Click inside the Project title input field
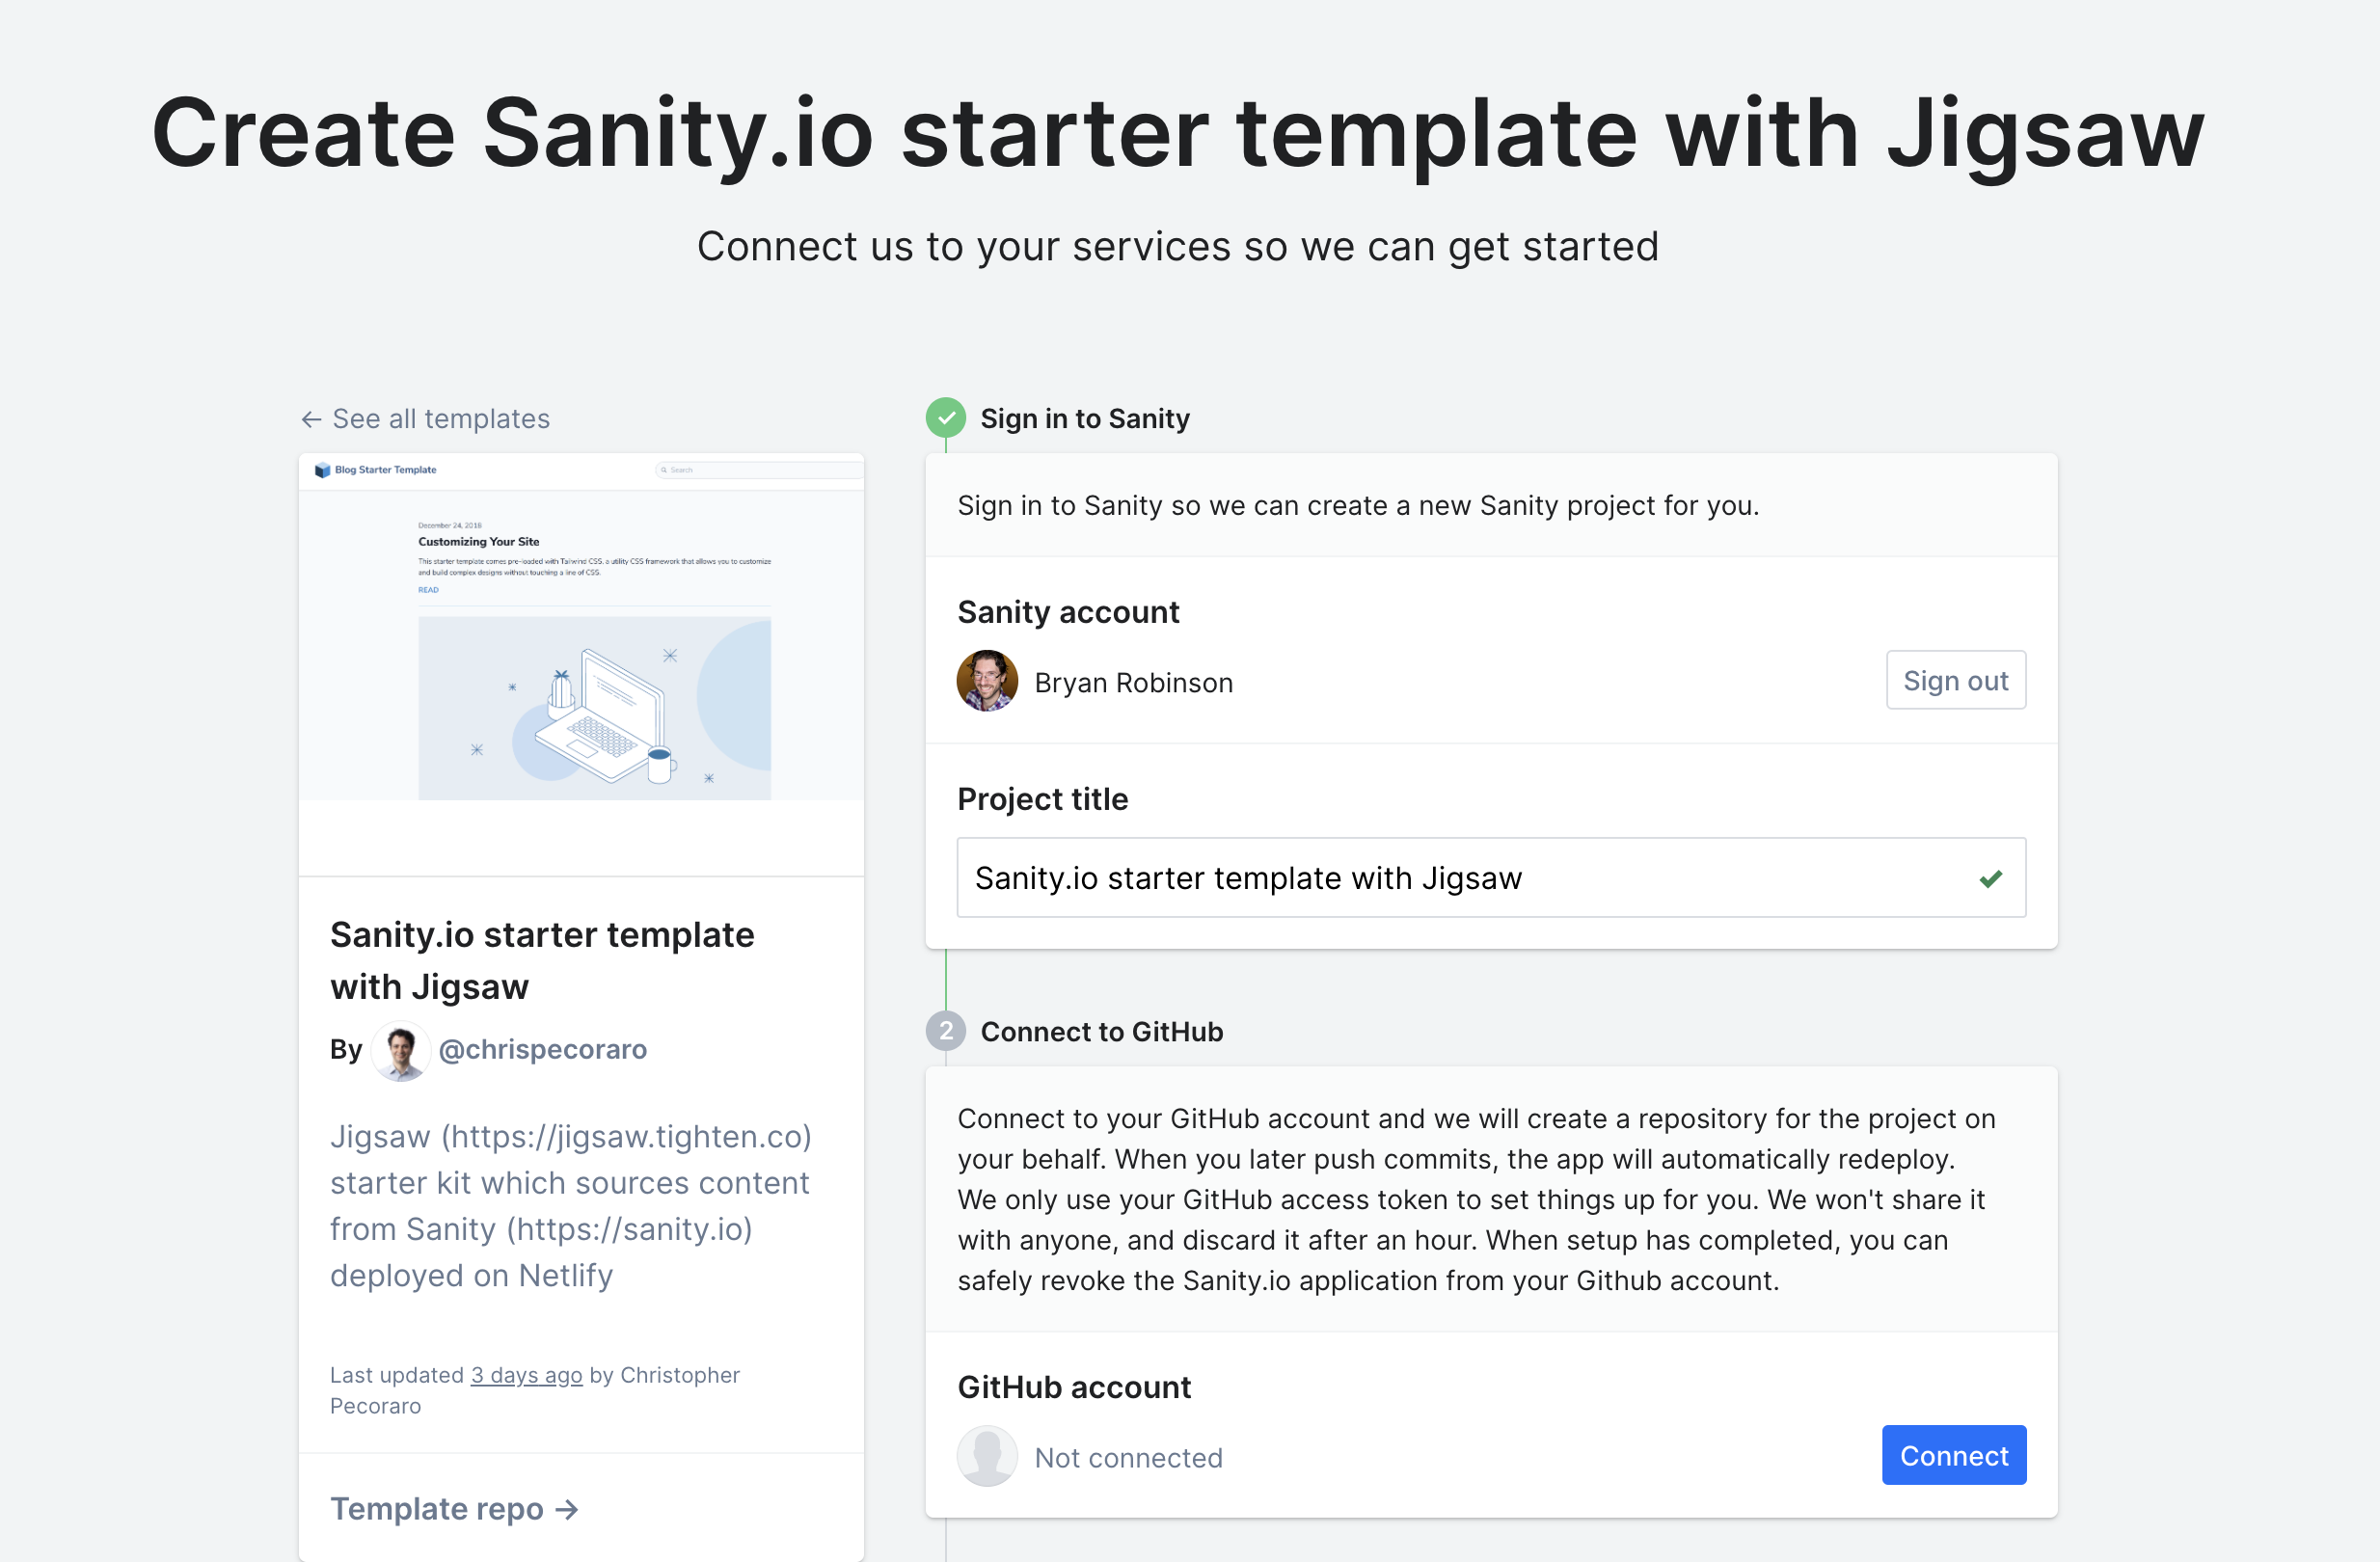2380x1562 pixels. 1400,878
